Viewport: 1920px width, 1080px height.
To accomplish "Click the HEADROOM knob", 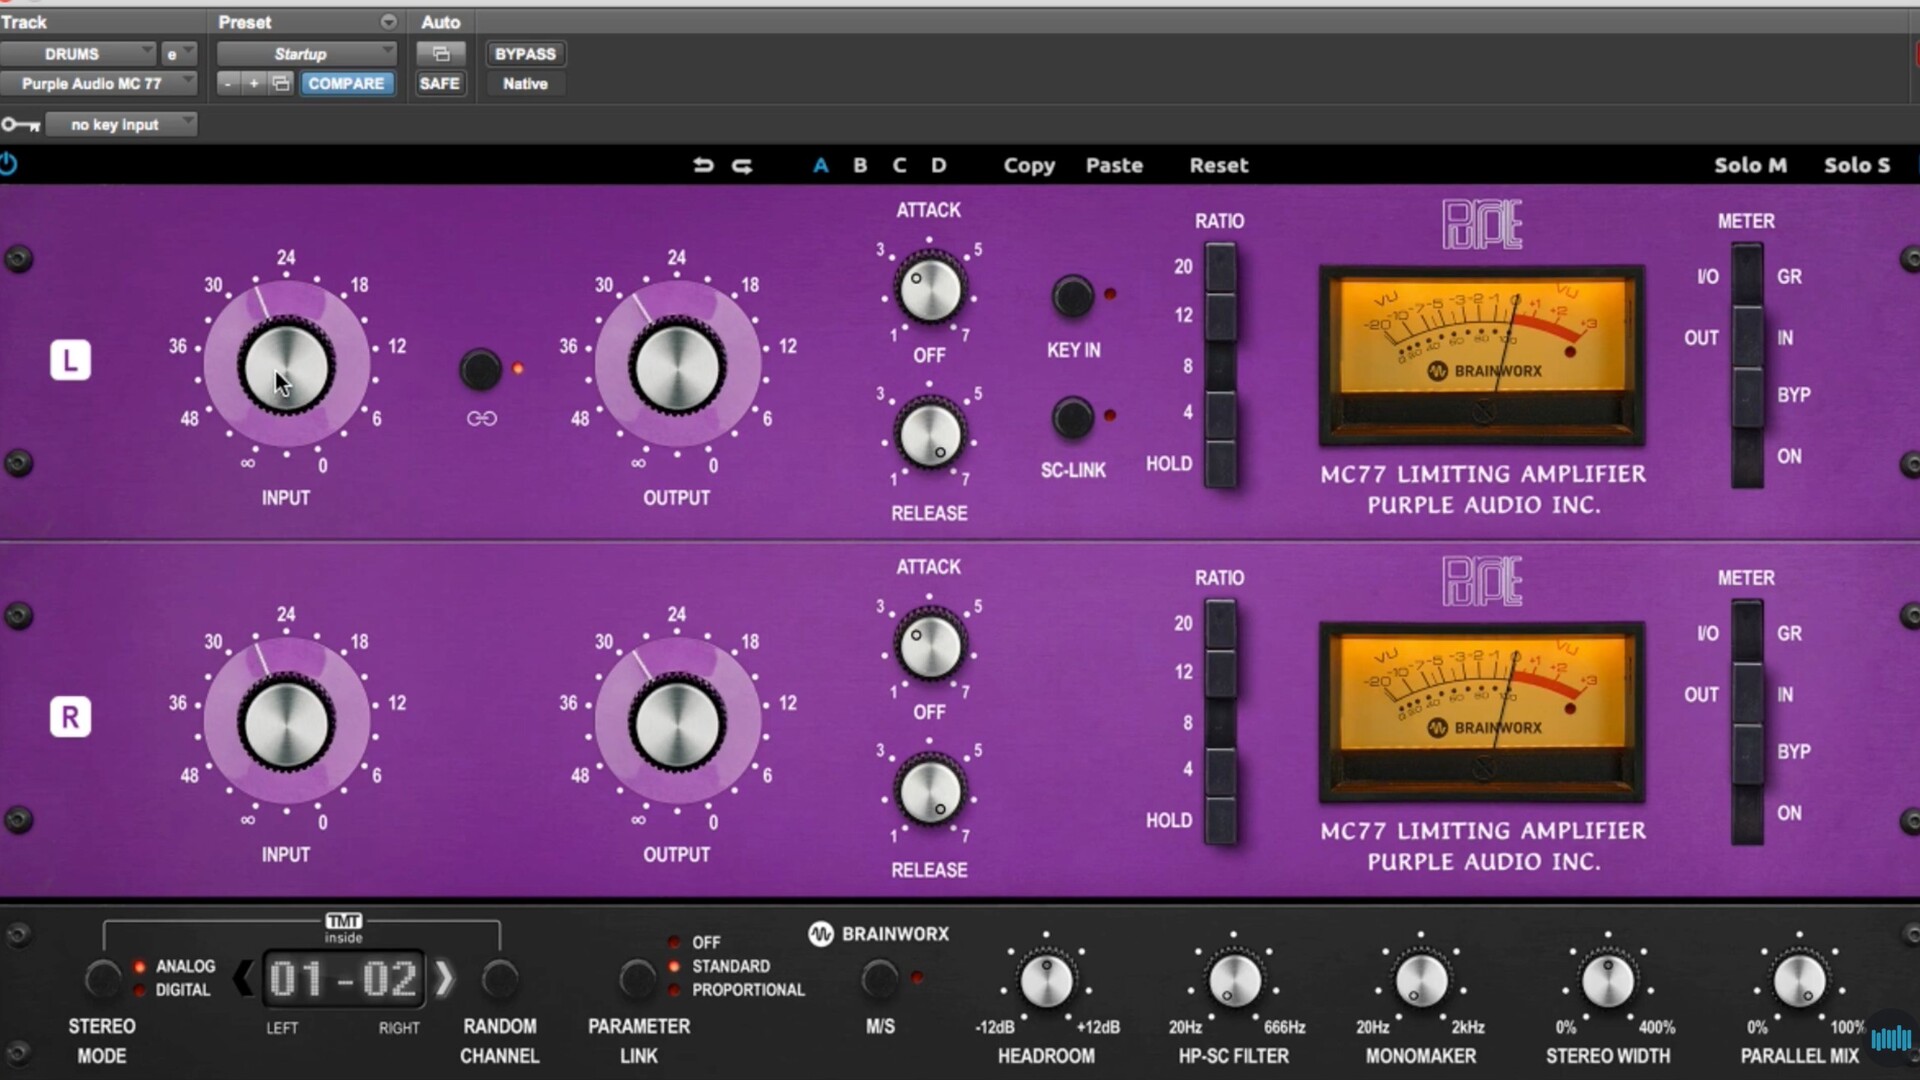I will point(1046,981).
